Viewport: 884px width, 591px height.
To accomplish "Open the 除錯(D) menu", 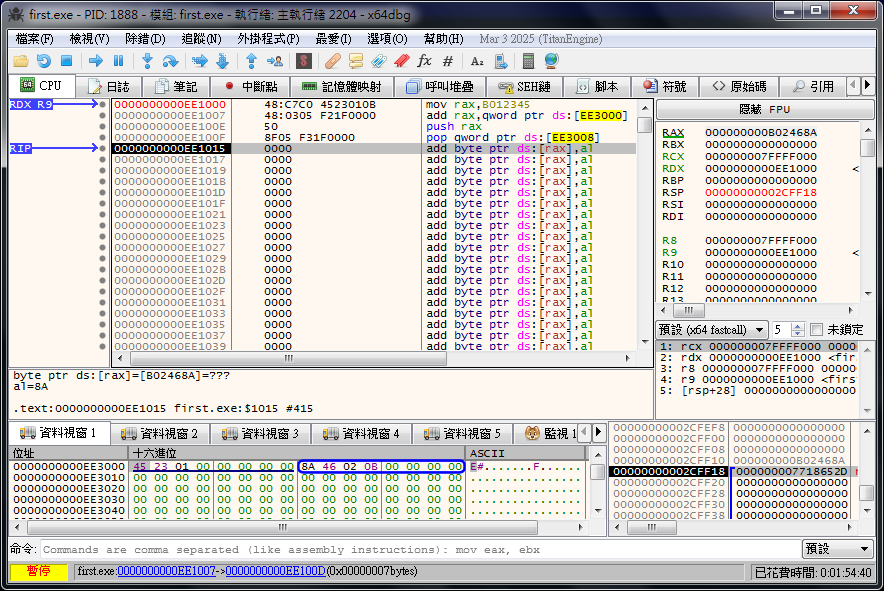I will tap(145, 39).
